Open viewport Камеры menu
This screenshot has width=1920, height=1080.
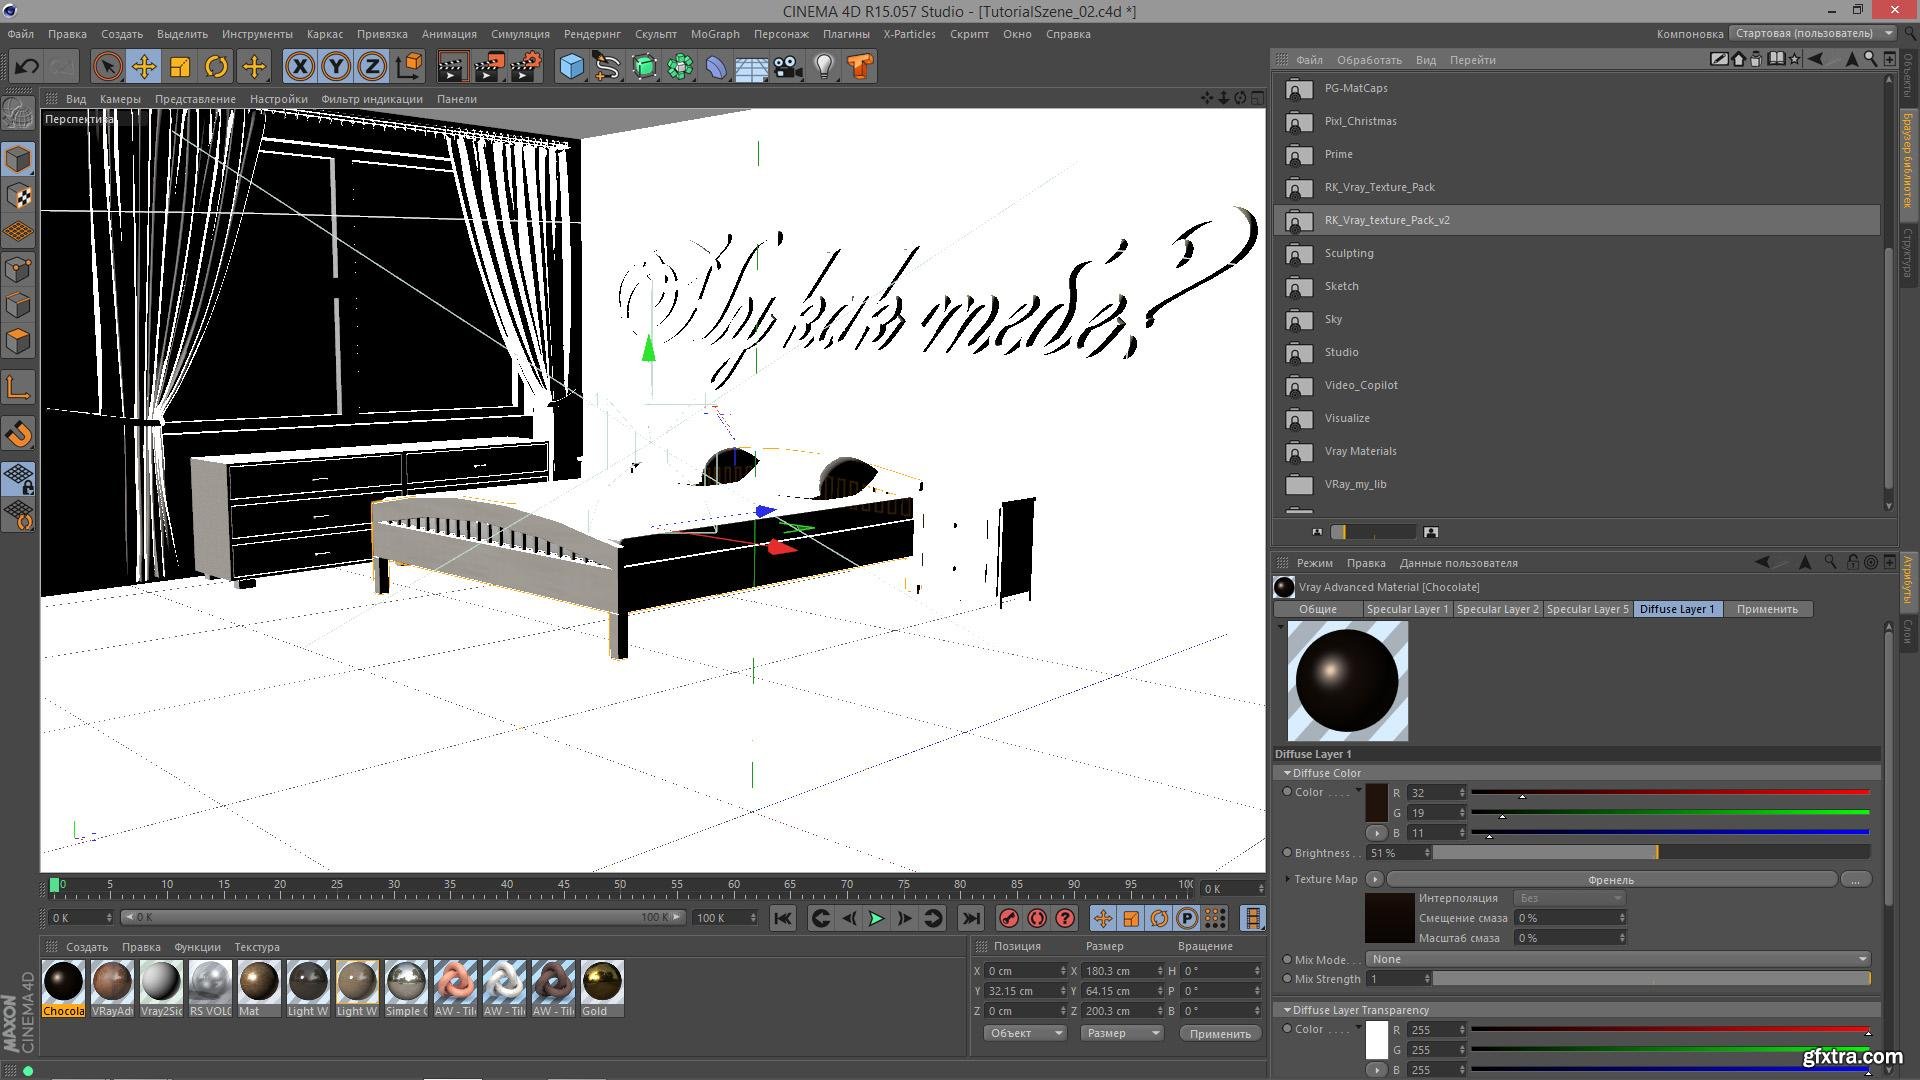point(120,99)
